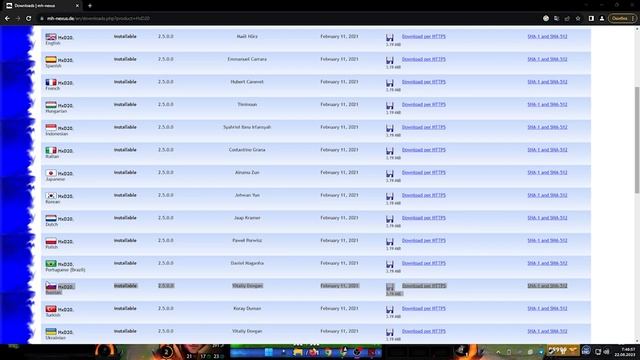Go back using the browser back arrow
The image size is (640, 360).
pos(7,18)
